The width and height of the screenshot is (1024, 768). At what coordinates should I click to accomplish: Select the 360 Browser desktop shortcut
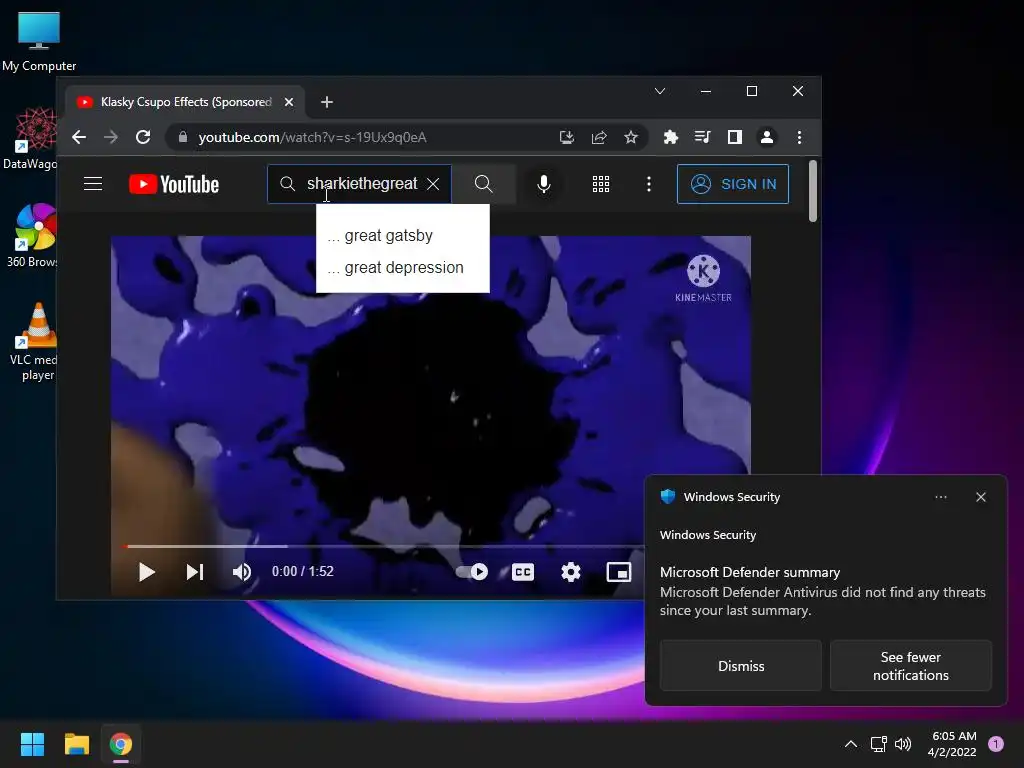click(x=31, y=236)
